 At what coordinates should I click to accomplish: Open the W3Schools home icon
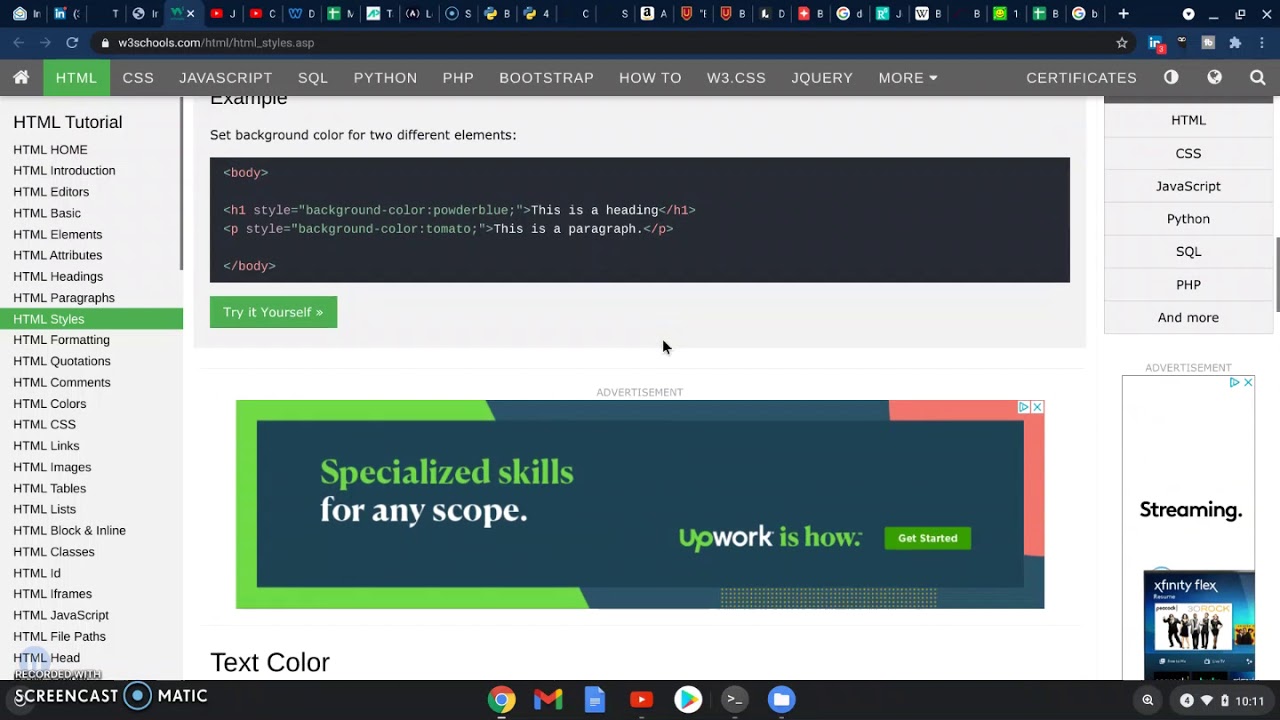pos(21,77)
